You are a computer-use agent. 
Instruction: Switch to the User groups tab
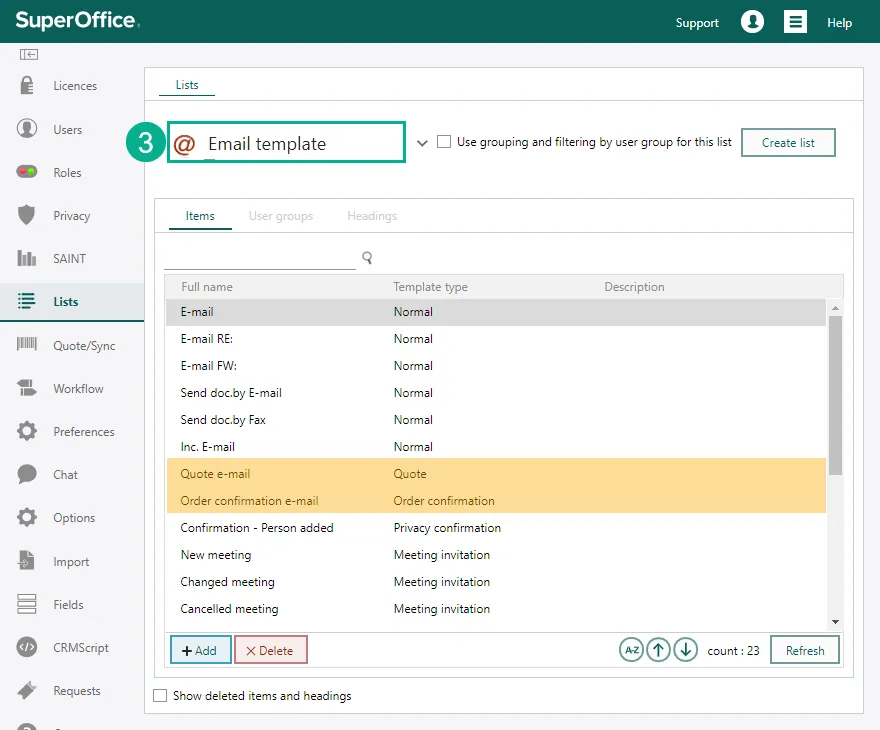pos(280,216)
